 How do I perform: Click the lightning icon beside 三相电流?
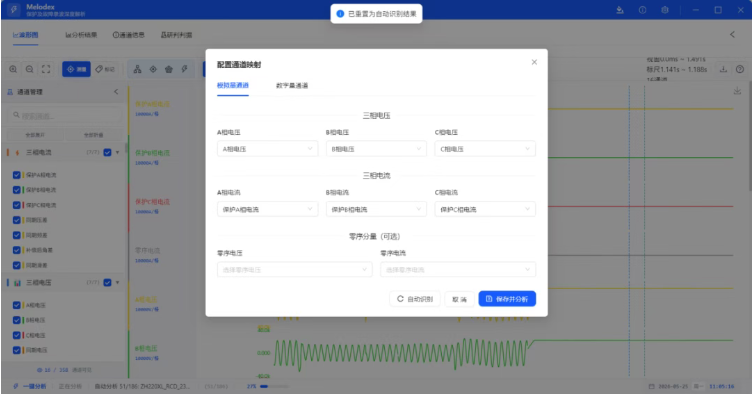17,153
